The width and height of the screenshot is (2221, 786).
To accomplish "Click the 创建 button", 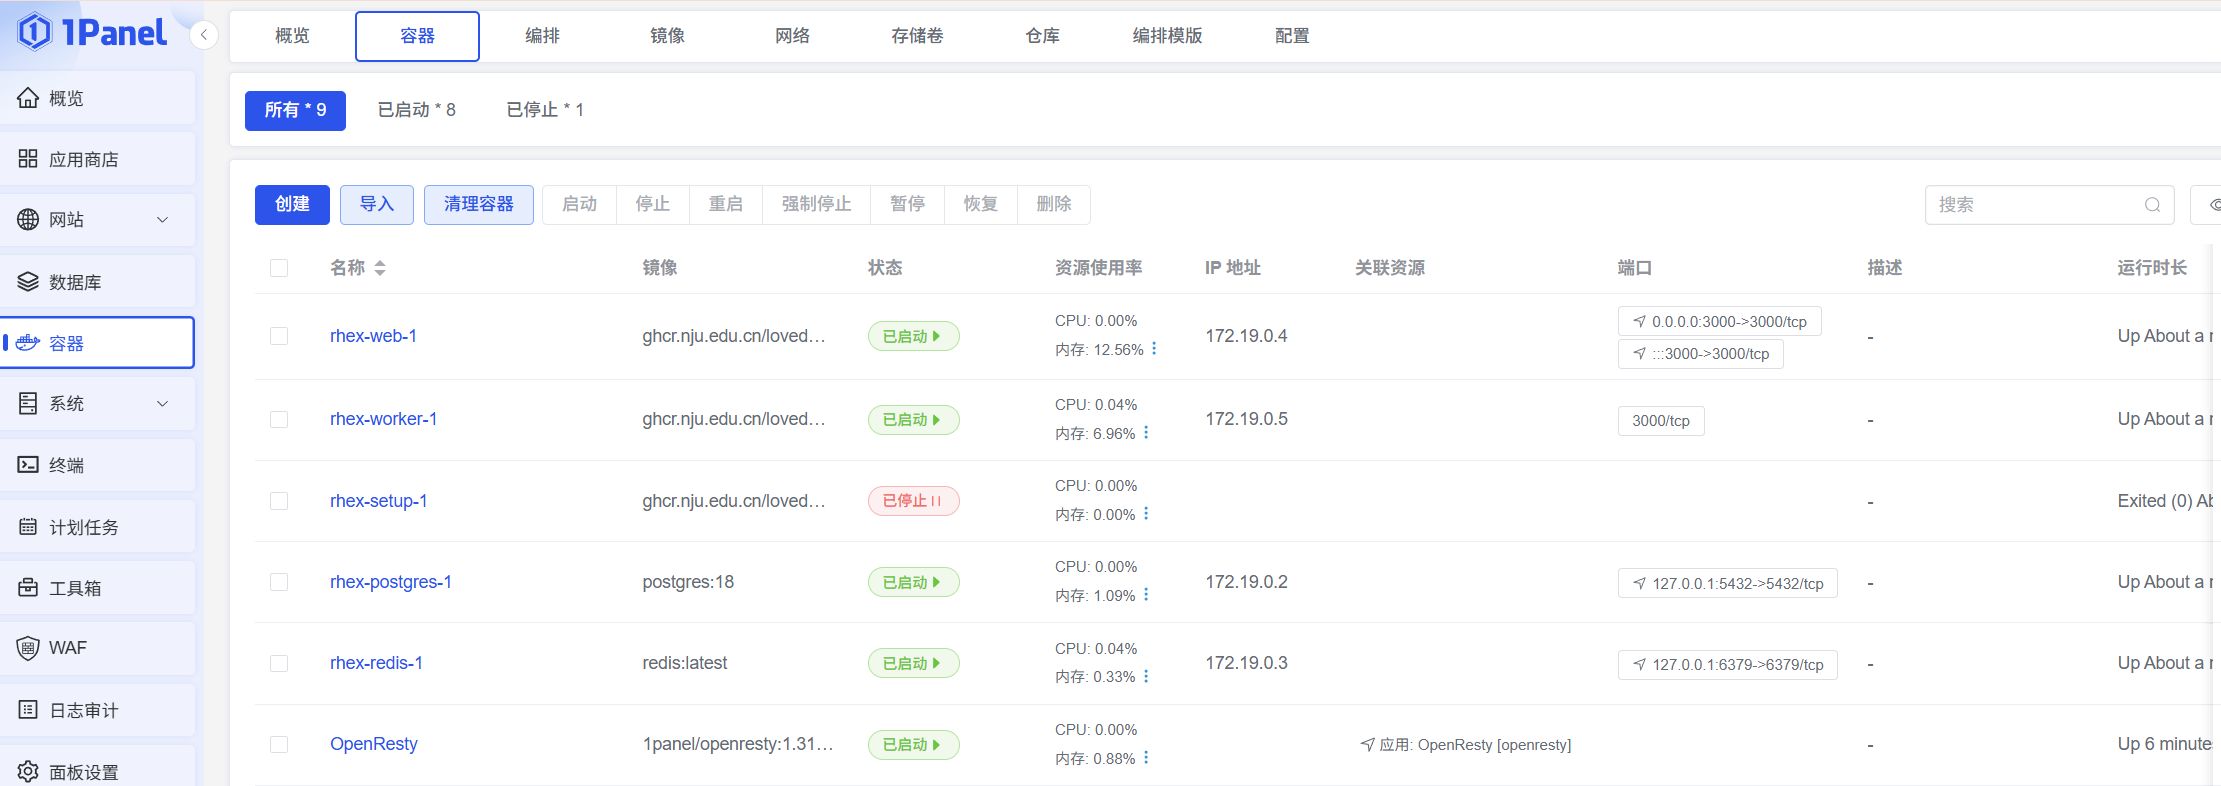I will 292,205.
